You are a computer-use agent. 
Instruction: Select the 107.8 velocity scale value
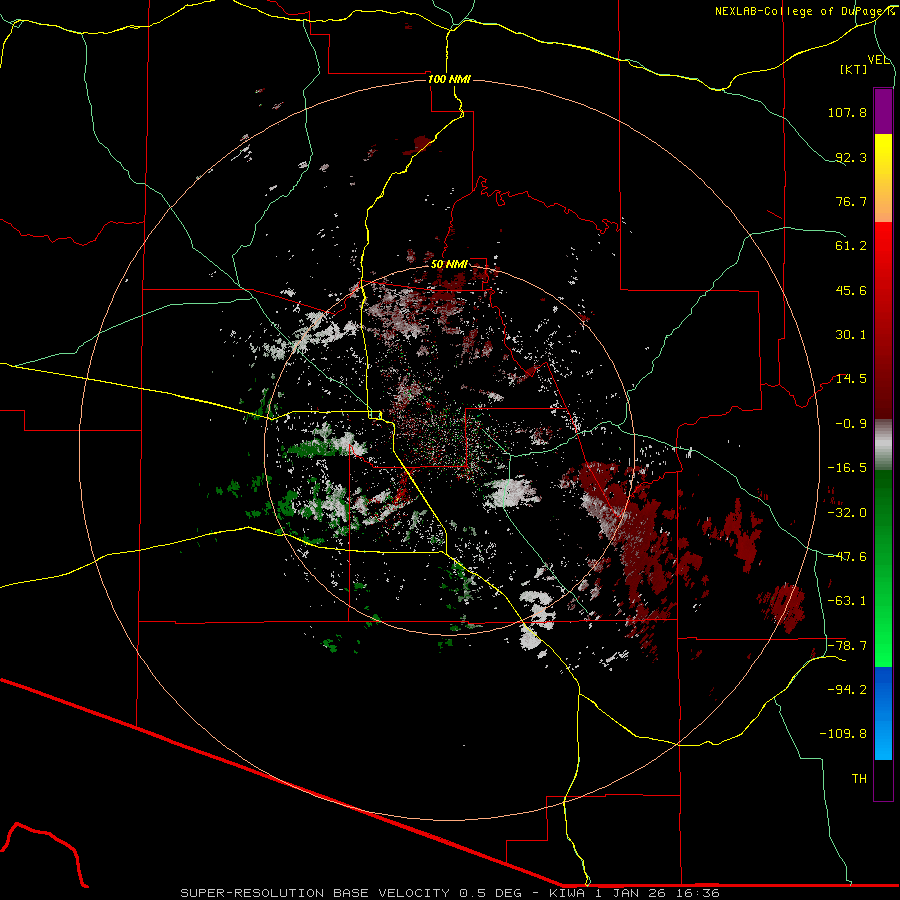click(847, 112)
